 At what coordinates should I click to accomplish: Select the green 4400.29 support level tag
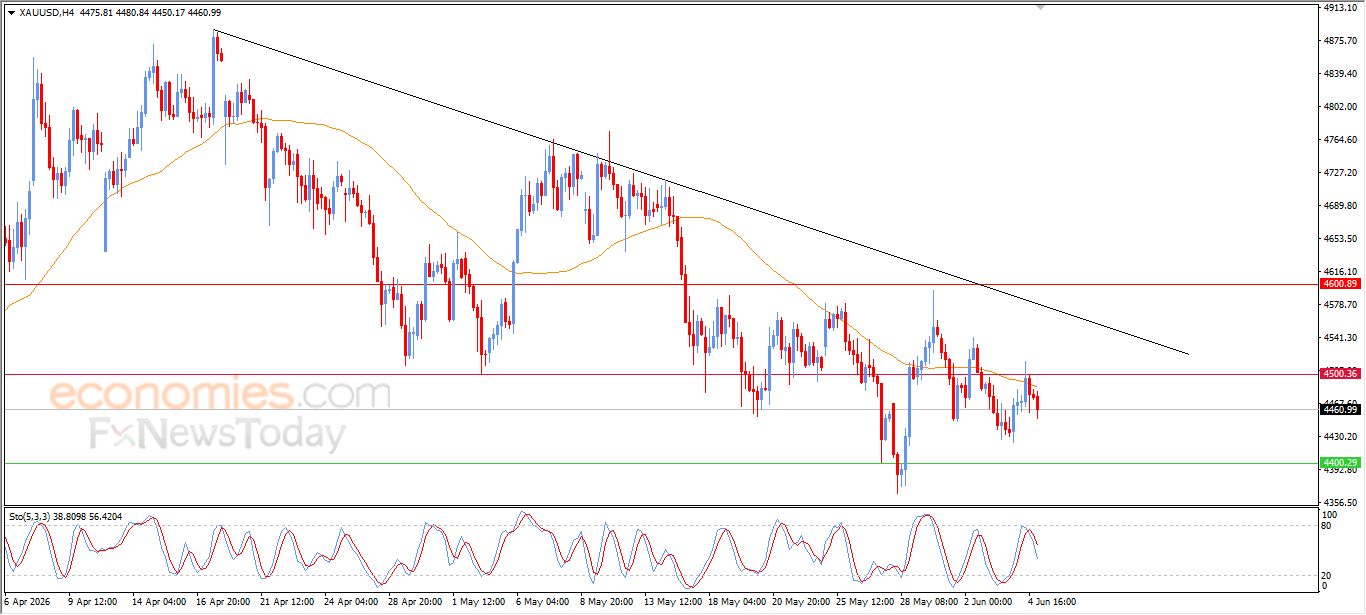pos(1340,462)
